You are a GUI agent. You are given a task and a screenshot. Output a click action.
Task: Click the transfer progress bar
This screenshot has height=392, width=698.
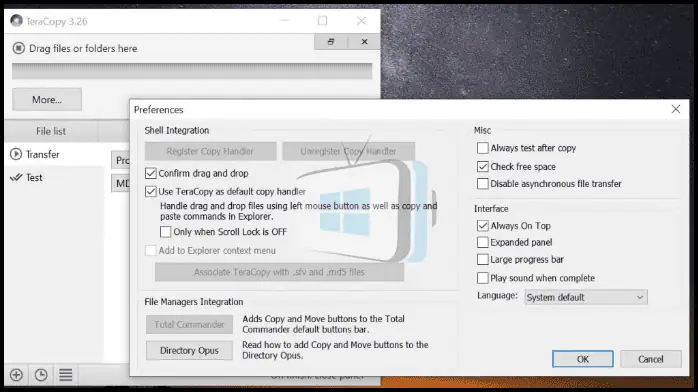point(192,71)
